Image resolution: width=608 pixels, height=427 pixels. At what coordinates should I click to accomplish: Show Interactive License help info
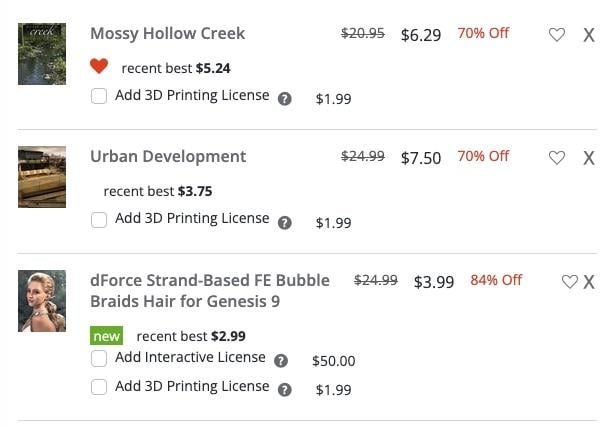point(281,361)
